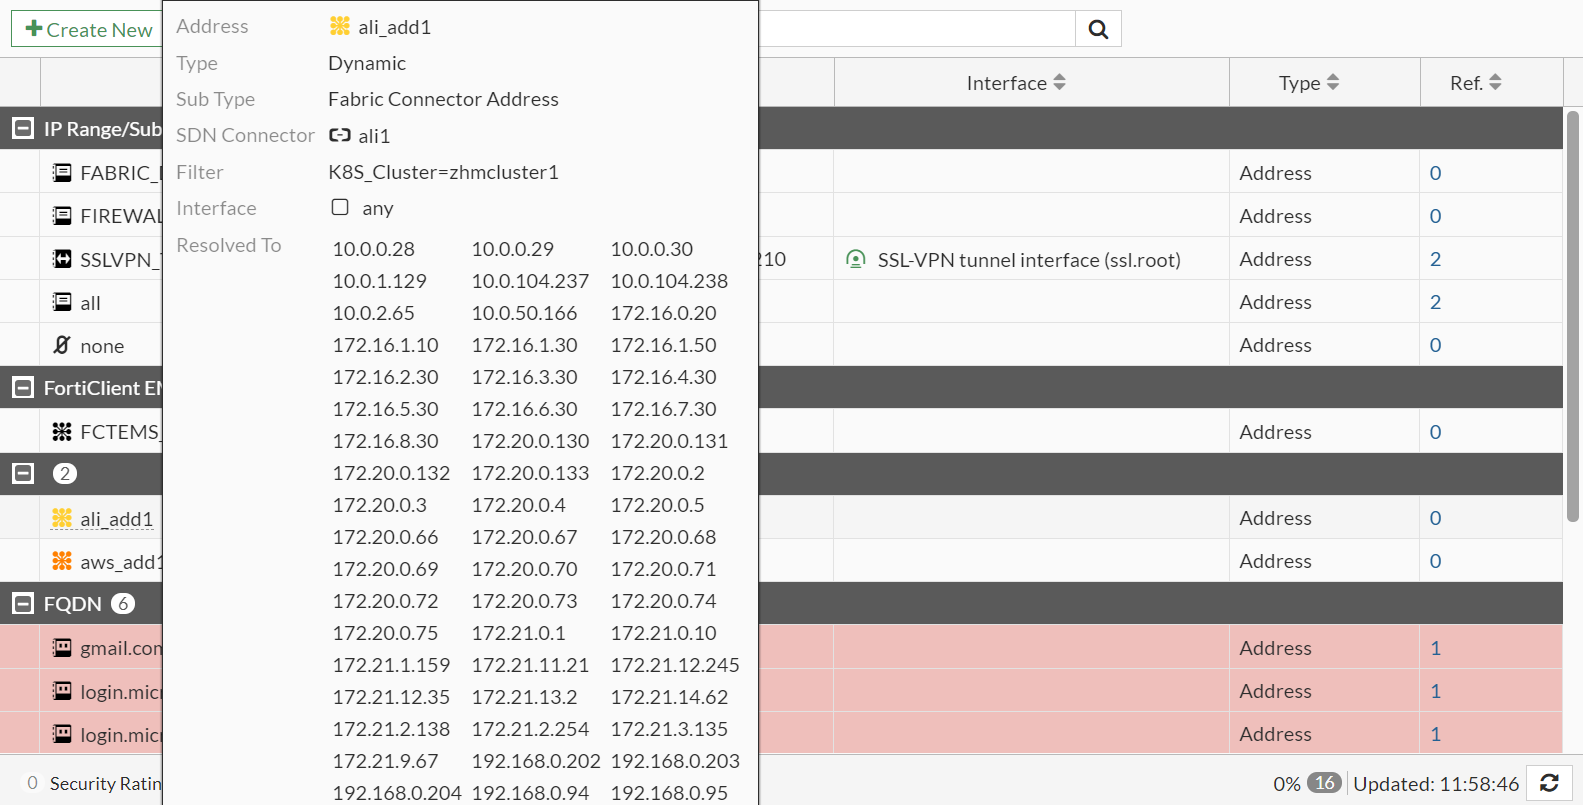
Task: Collapse the FortiClient EMS group
Action: (22, 388)
